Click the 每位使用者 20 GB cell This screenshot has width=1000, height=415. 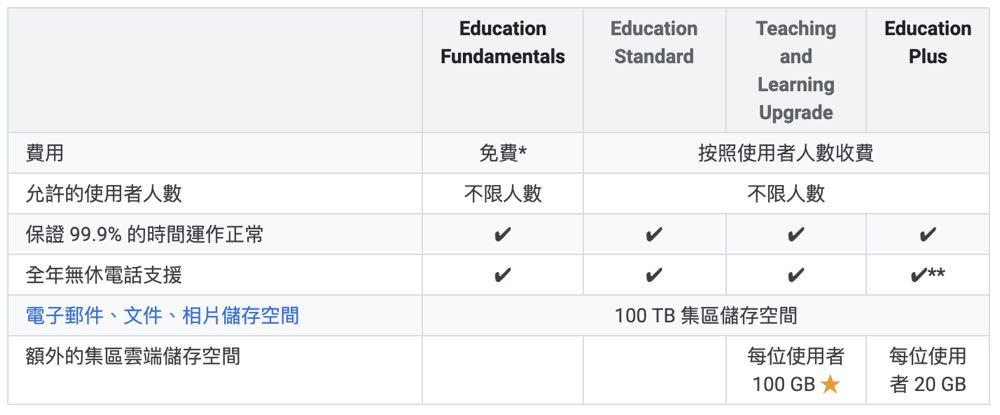927,370
